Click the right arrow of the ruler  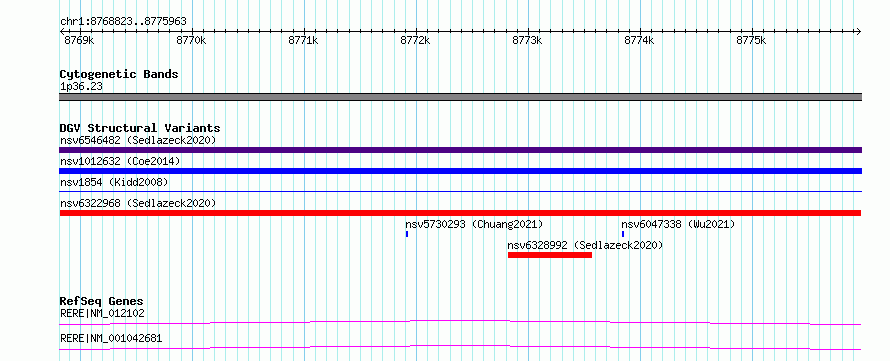pyautogui.click(x=858, y=32)
